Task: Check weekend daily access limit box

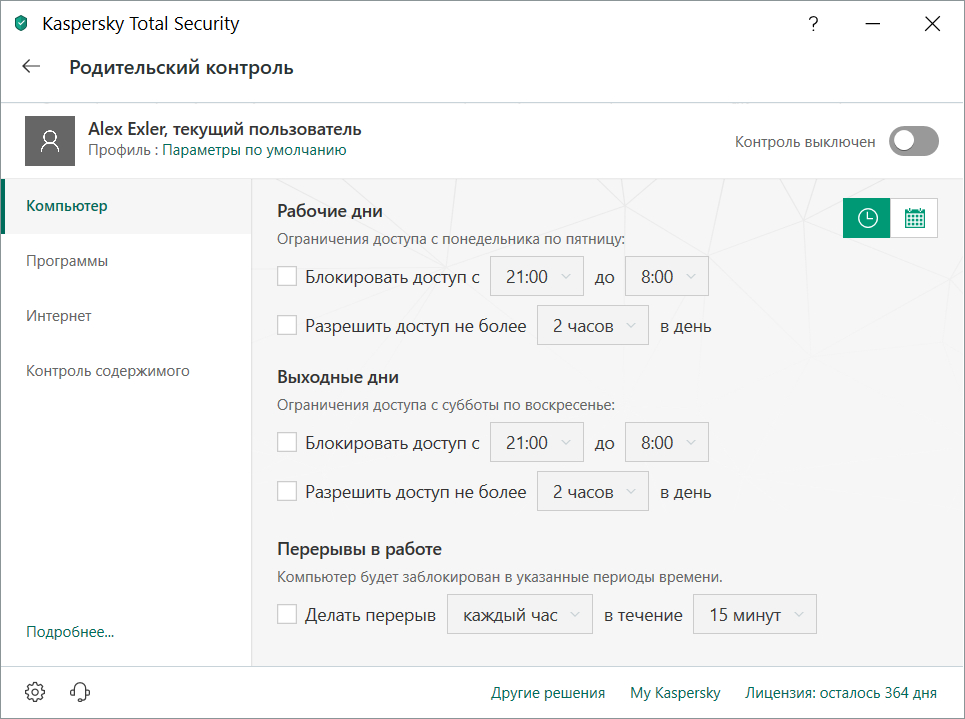Action: point(287,492)
